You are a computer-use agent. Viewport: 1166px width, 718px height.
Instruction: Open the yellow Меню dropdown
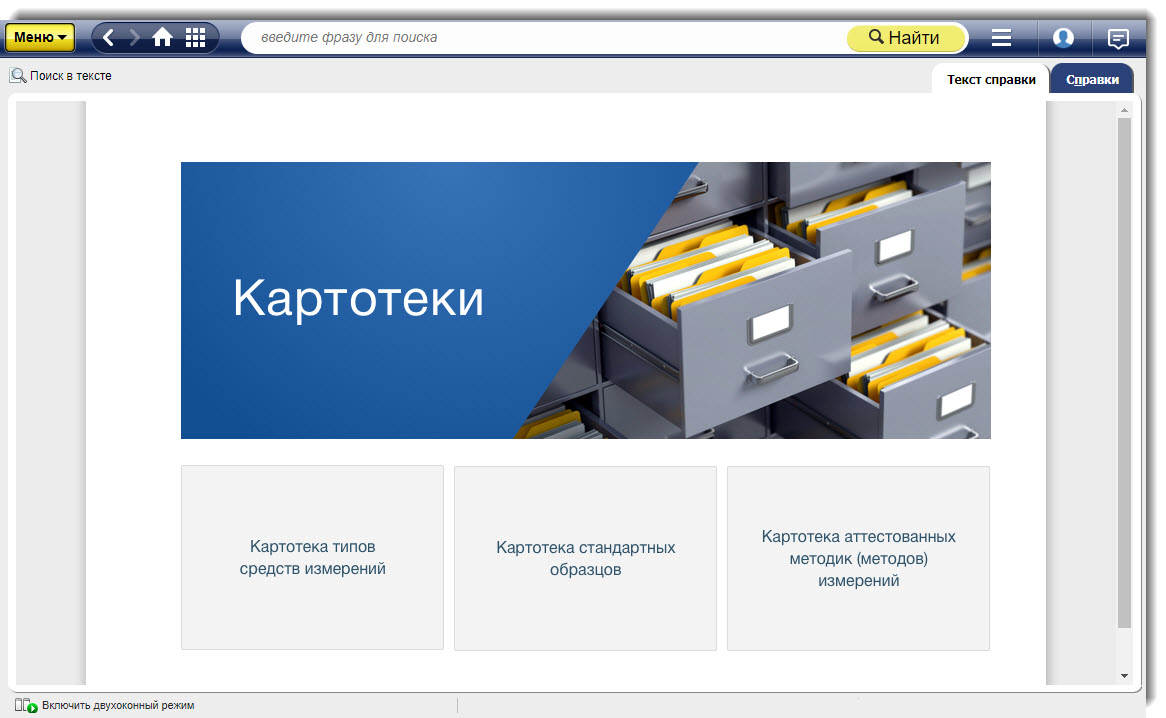coord(40,37)
